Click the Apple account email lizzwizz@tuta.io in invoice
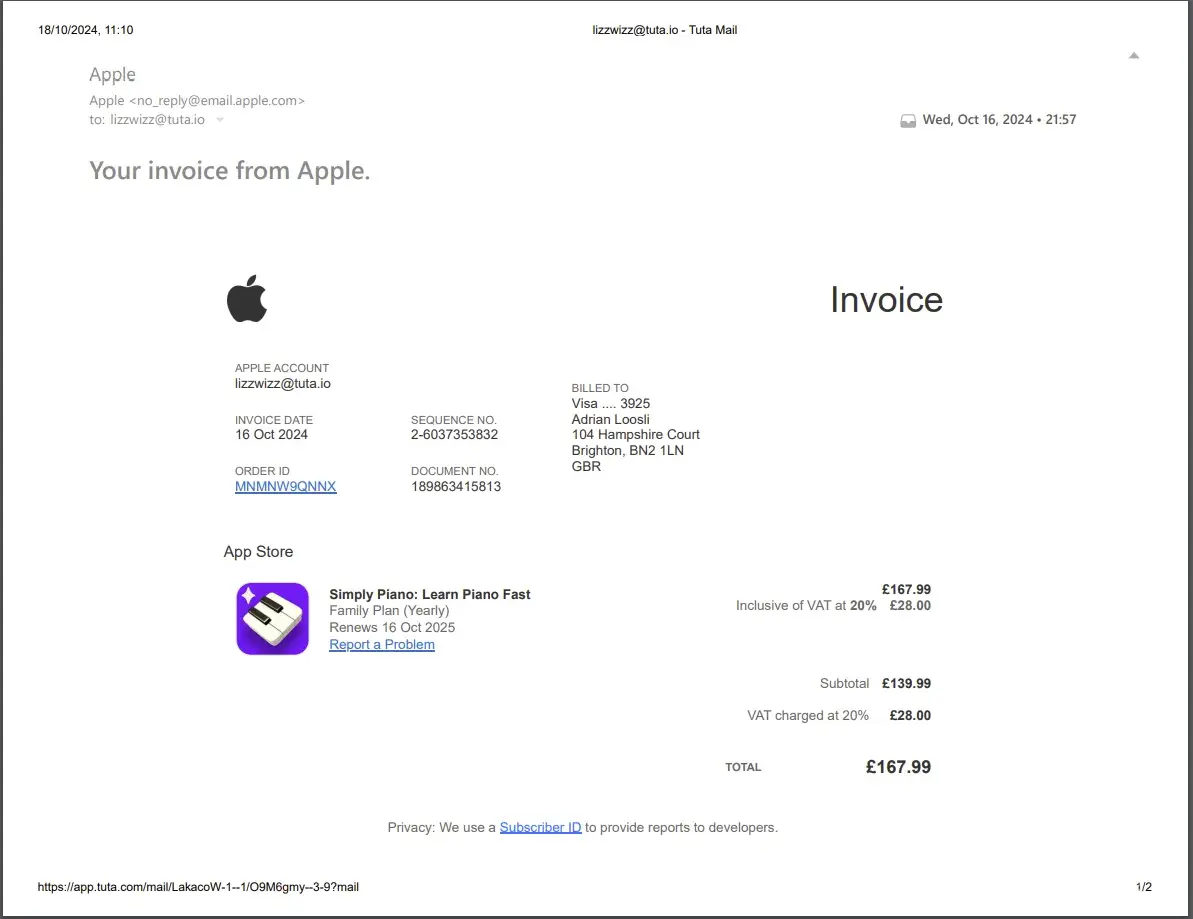This screenshot has height=919, width=1193. pyautogui.click(x=282, y=383)
